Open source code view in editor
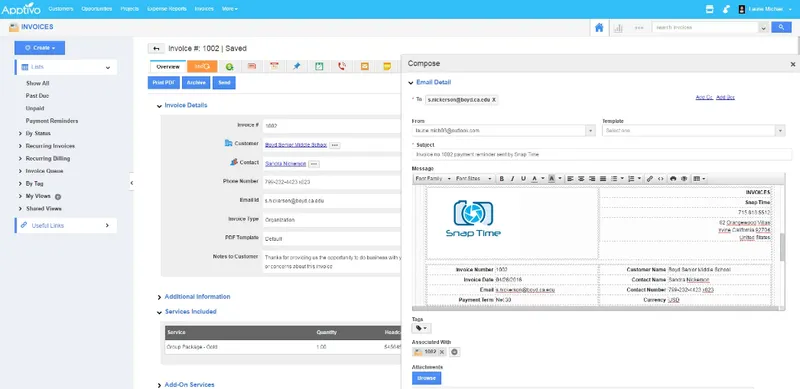 (661, 179)
